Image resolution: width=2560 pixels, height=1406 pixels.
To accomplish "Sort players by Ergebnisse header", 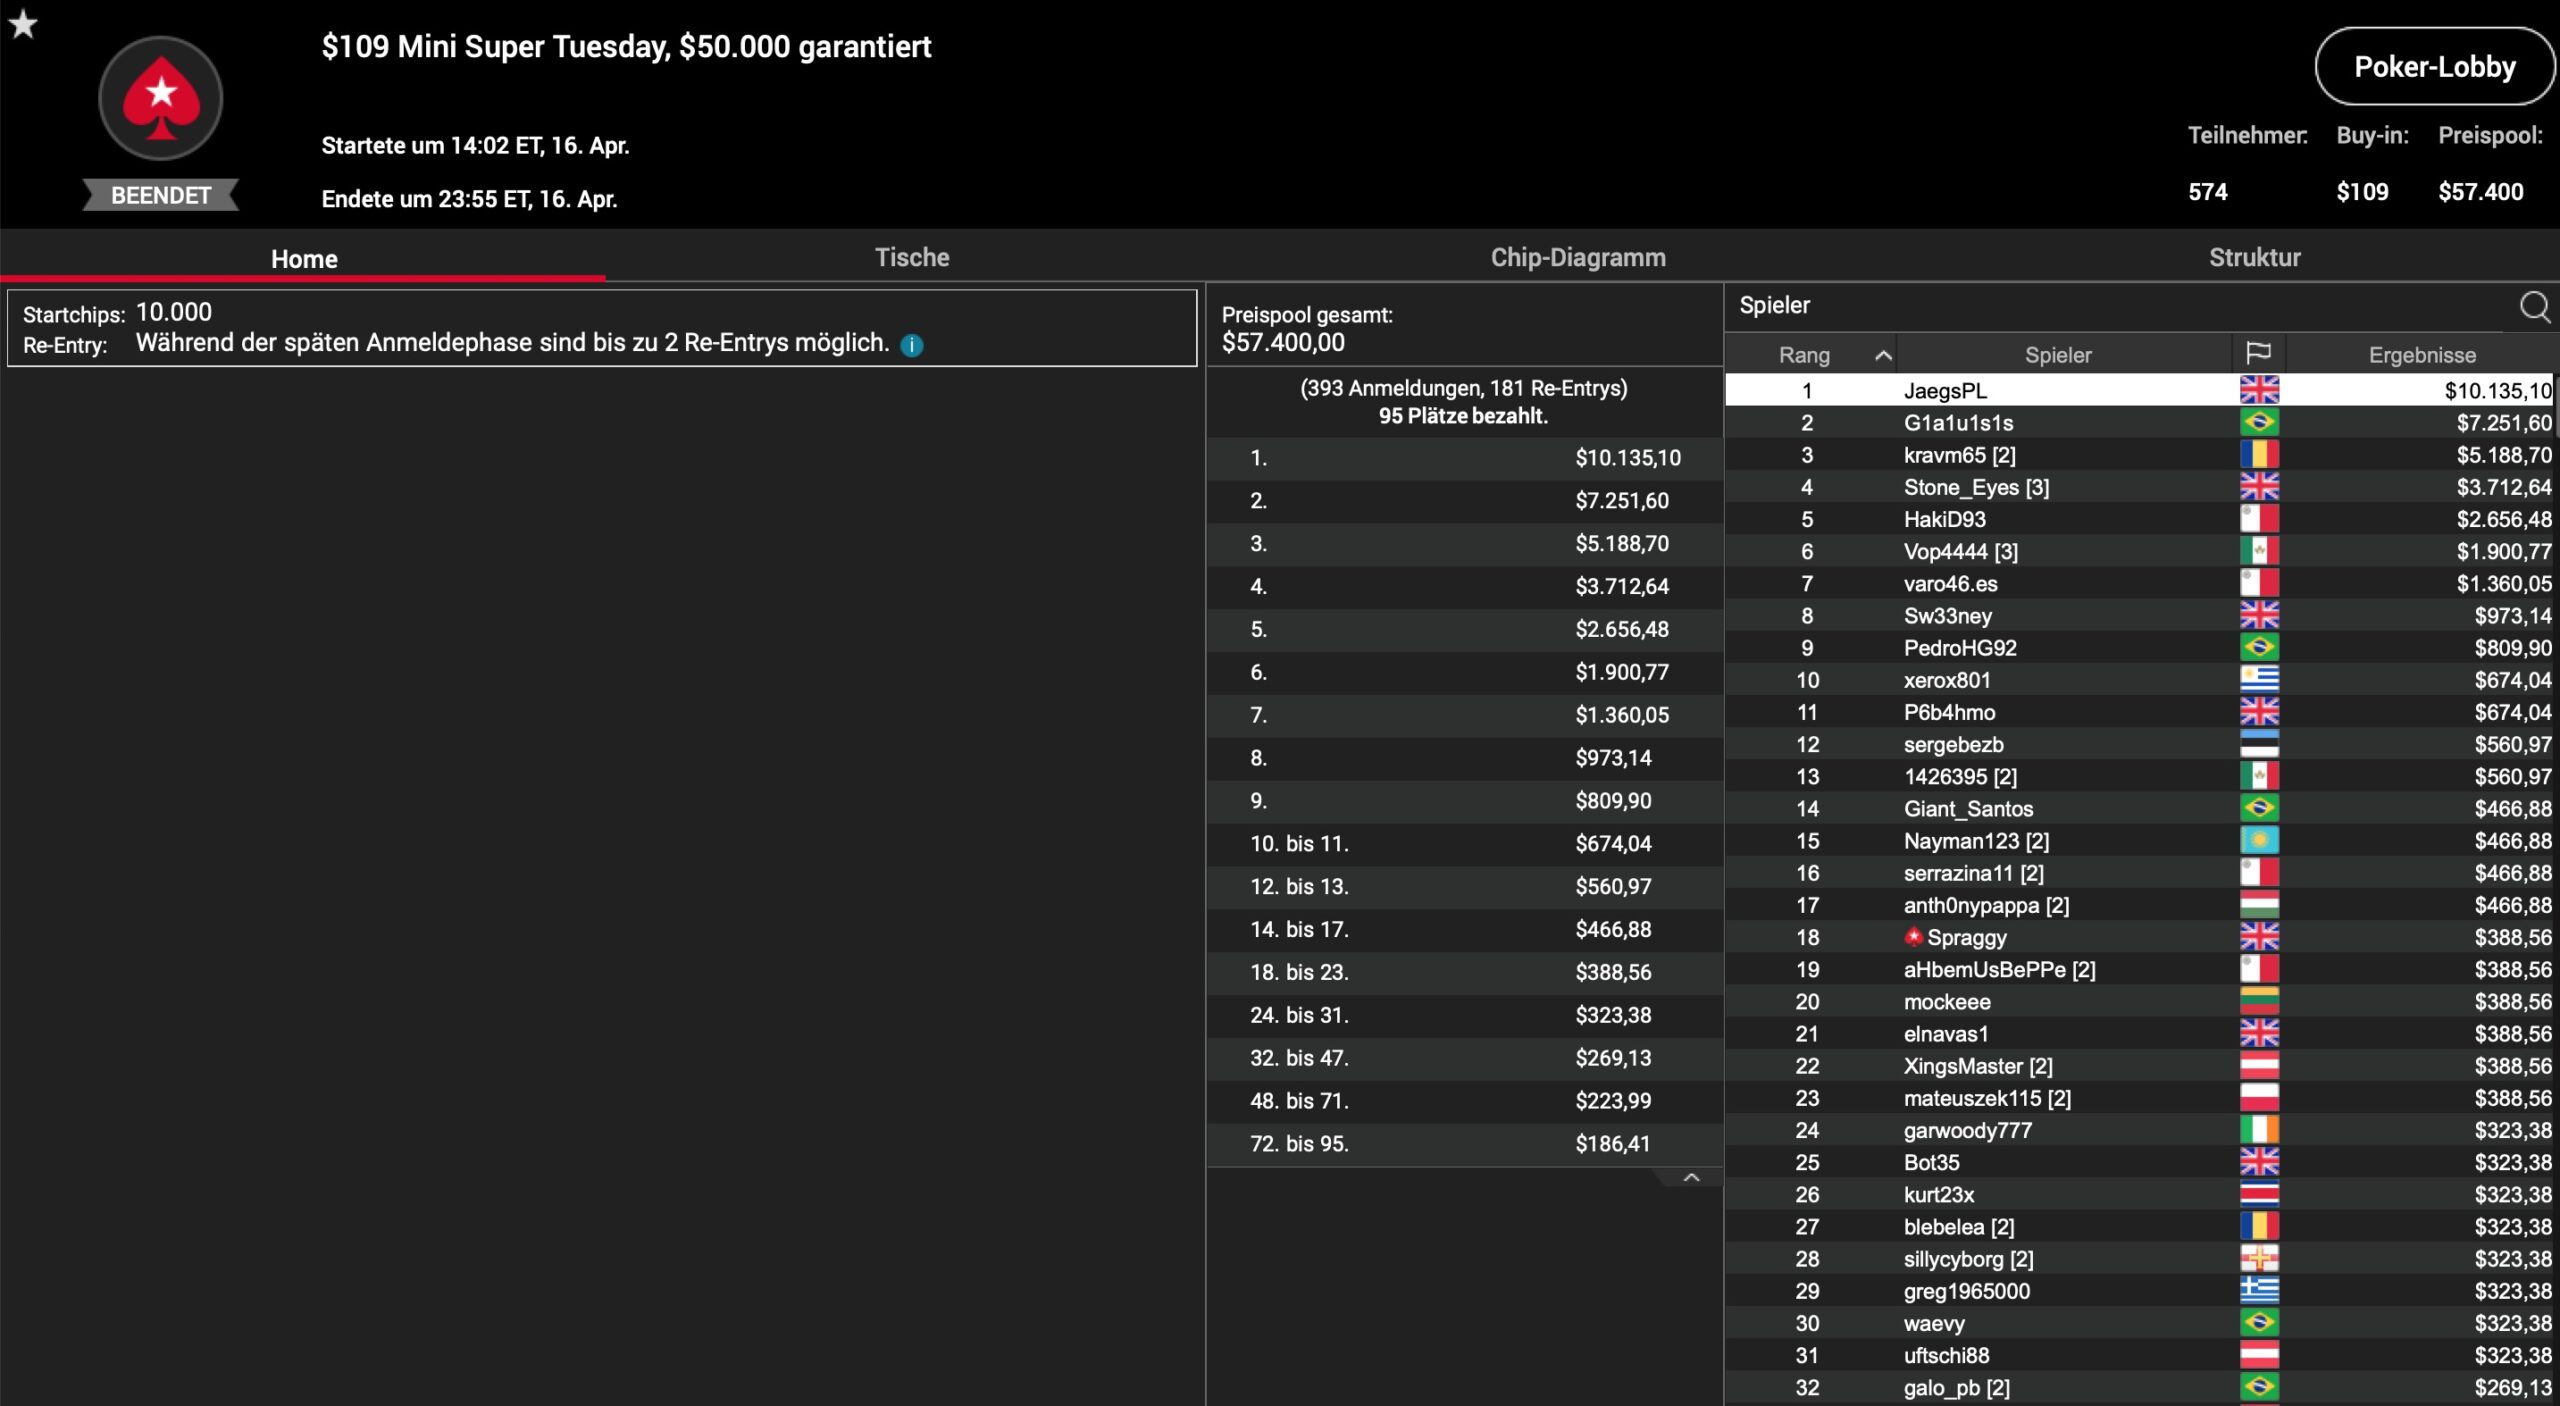I will (2421, 355).
